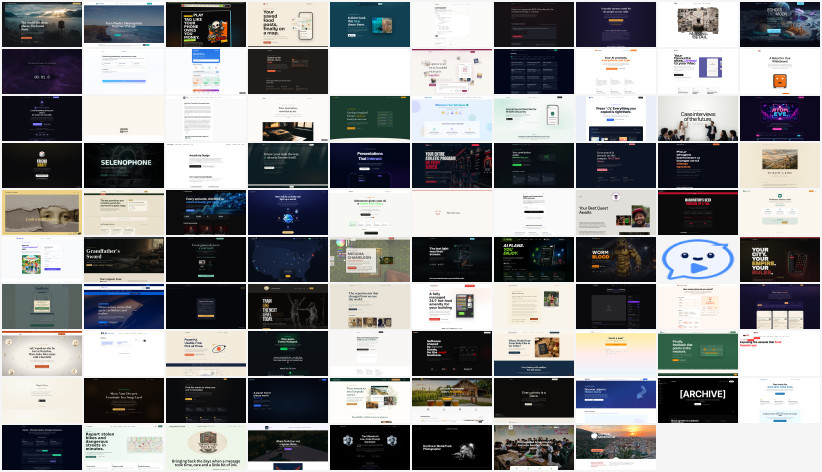Viewport: 822px width, 472px height.
Task: Select the Grandfather's Sword thumbnail
Action: (x=124, y=260)
